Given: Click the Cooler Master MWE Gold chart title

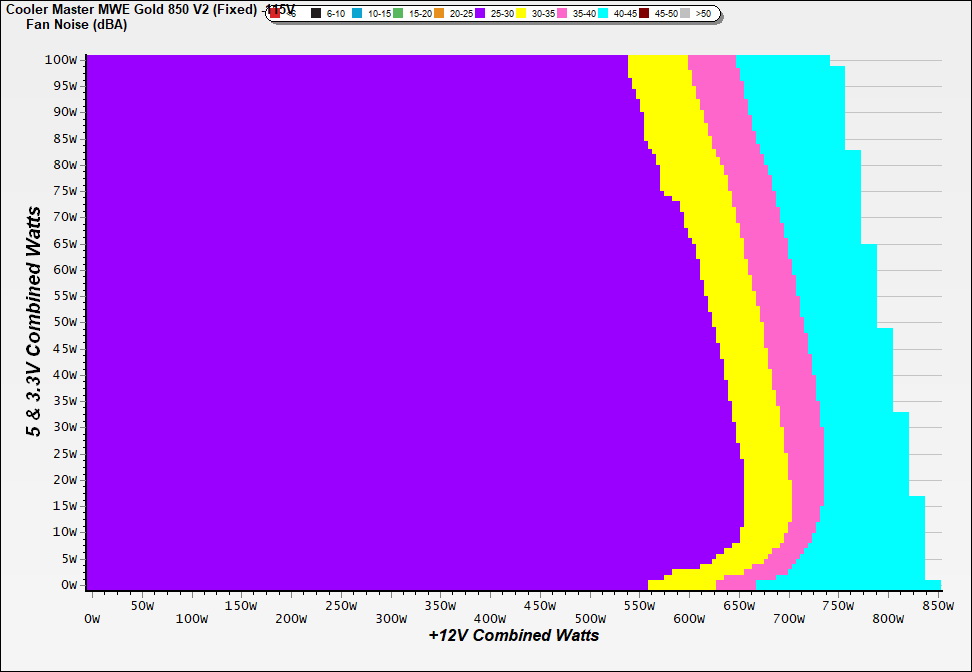Looking at the screenshot, I should coord(130,9).
